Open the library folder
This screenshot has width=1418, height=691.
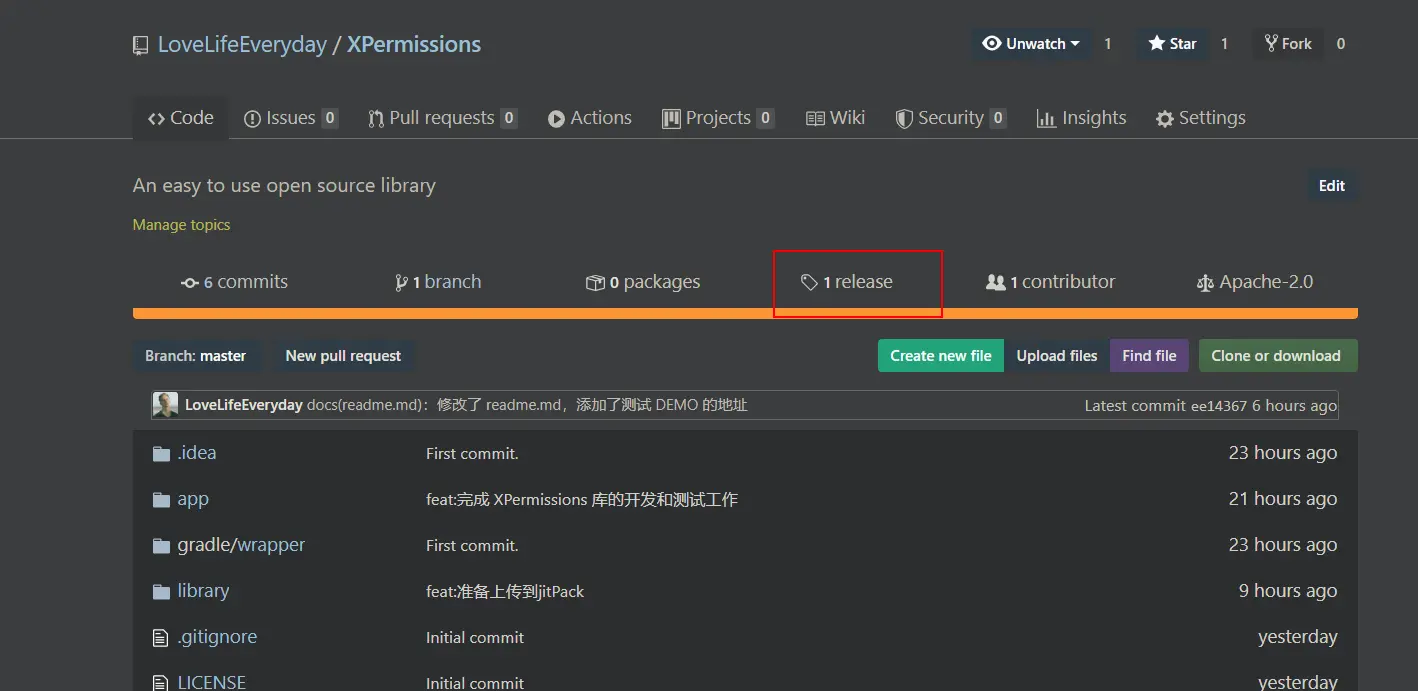pyautogui.click(x=203, y=591)
